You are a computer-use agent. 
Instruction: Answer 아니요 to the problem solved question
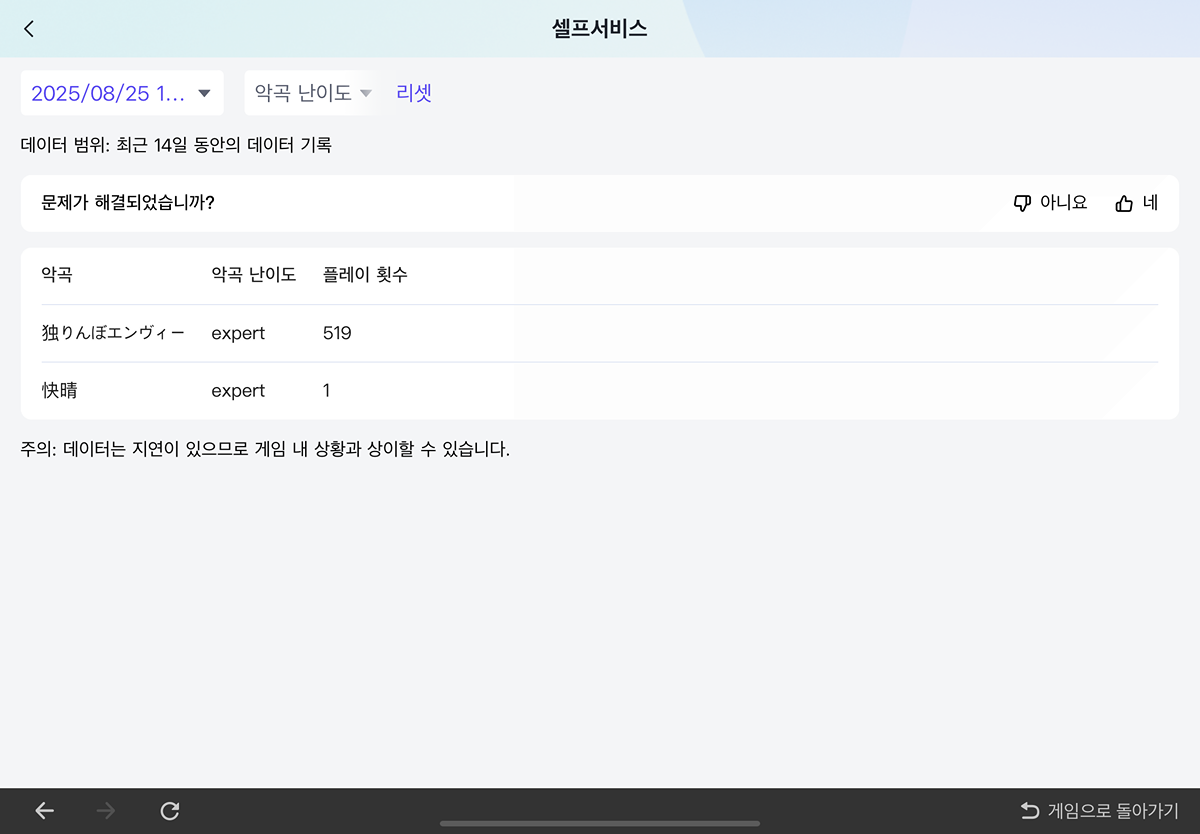[1063, 203]
